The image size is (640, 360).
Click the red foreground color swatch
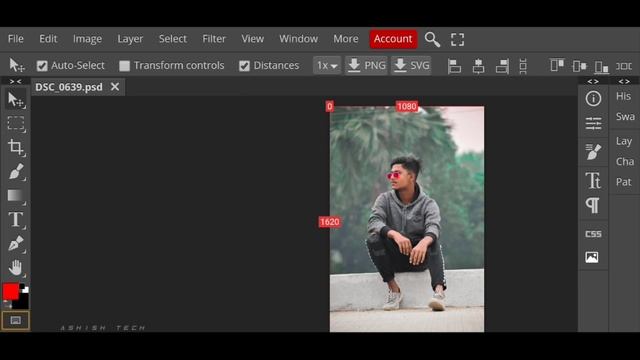[x=11, y=291]
